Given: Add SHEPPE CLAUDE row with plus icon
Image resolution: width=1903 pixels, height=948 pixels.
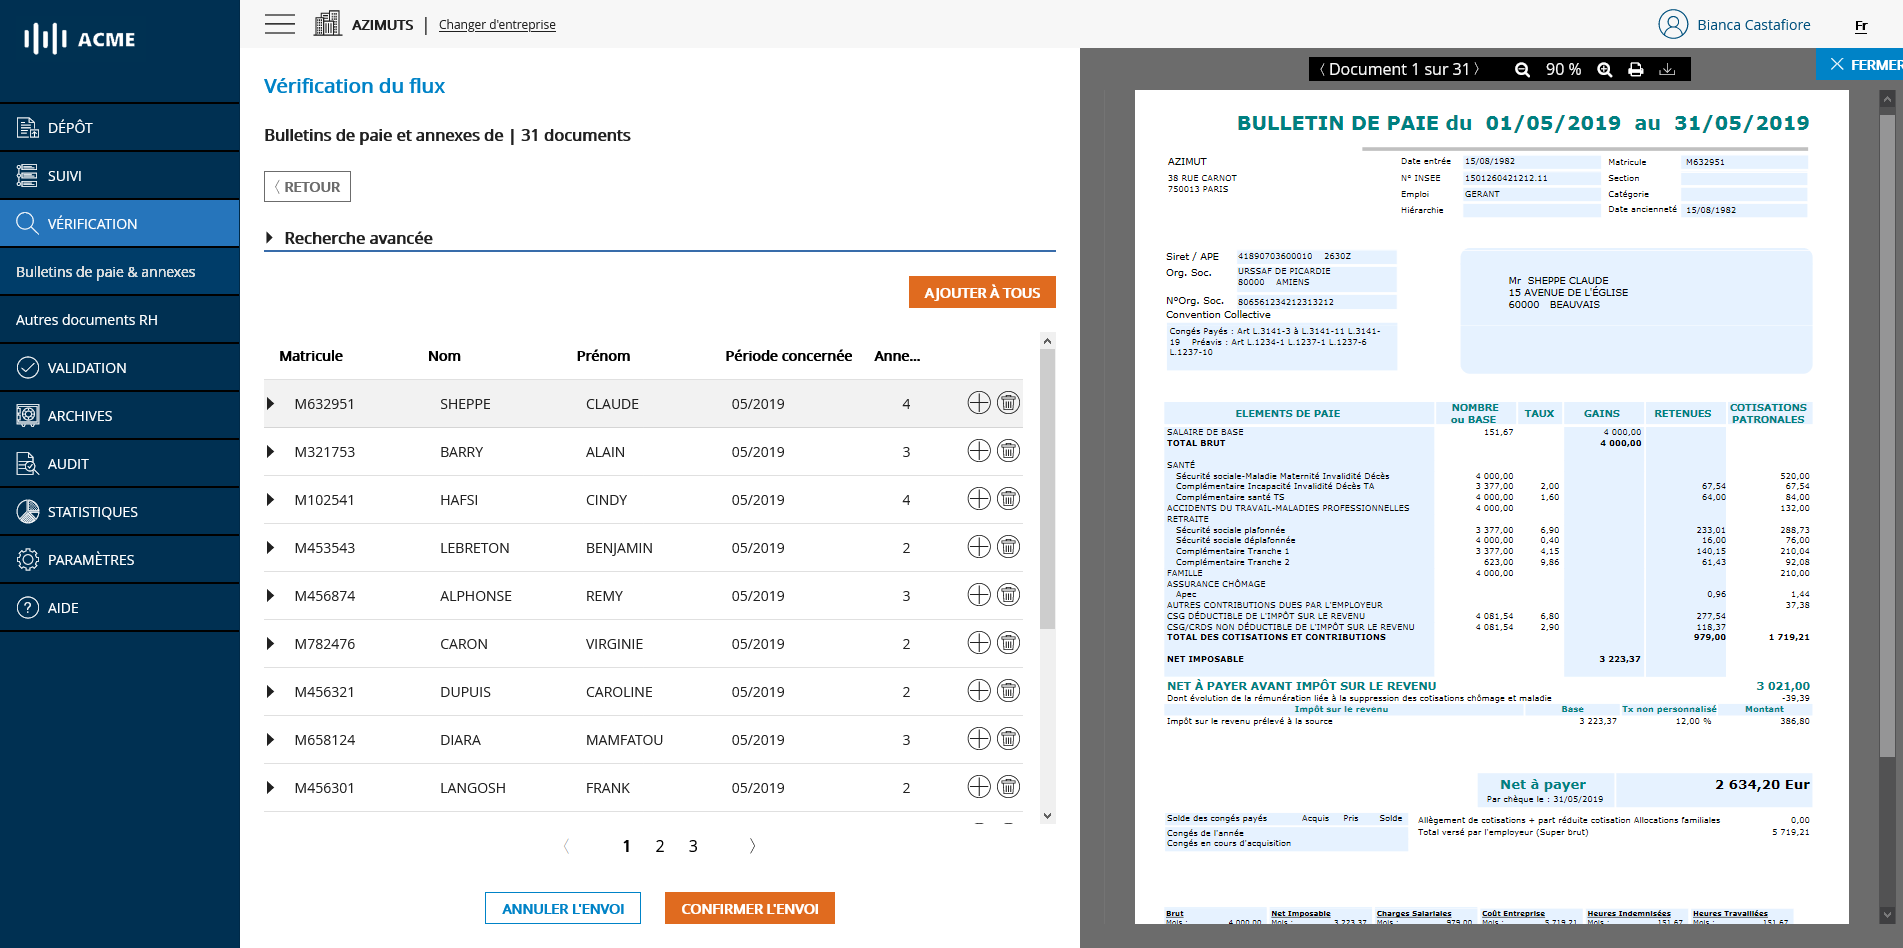Looking at the screenshot, I should click(979, 403).
